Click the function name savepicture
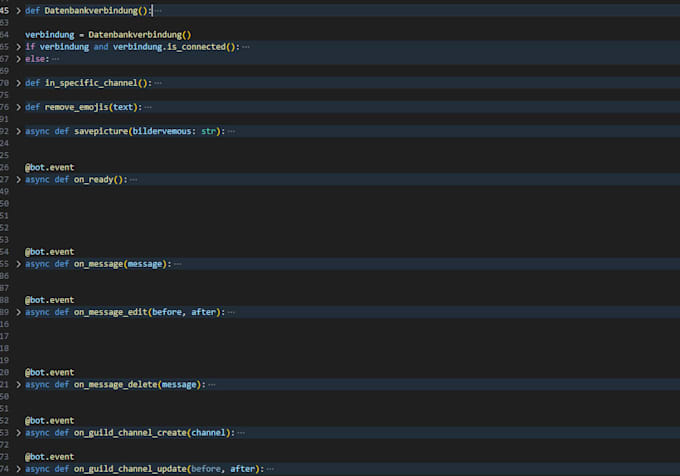The image size is (680, 476). [101, 131]
